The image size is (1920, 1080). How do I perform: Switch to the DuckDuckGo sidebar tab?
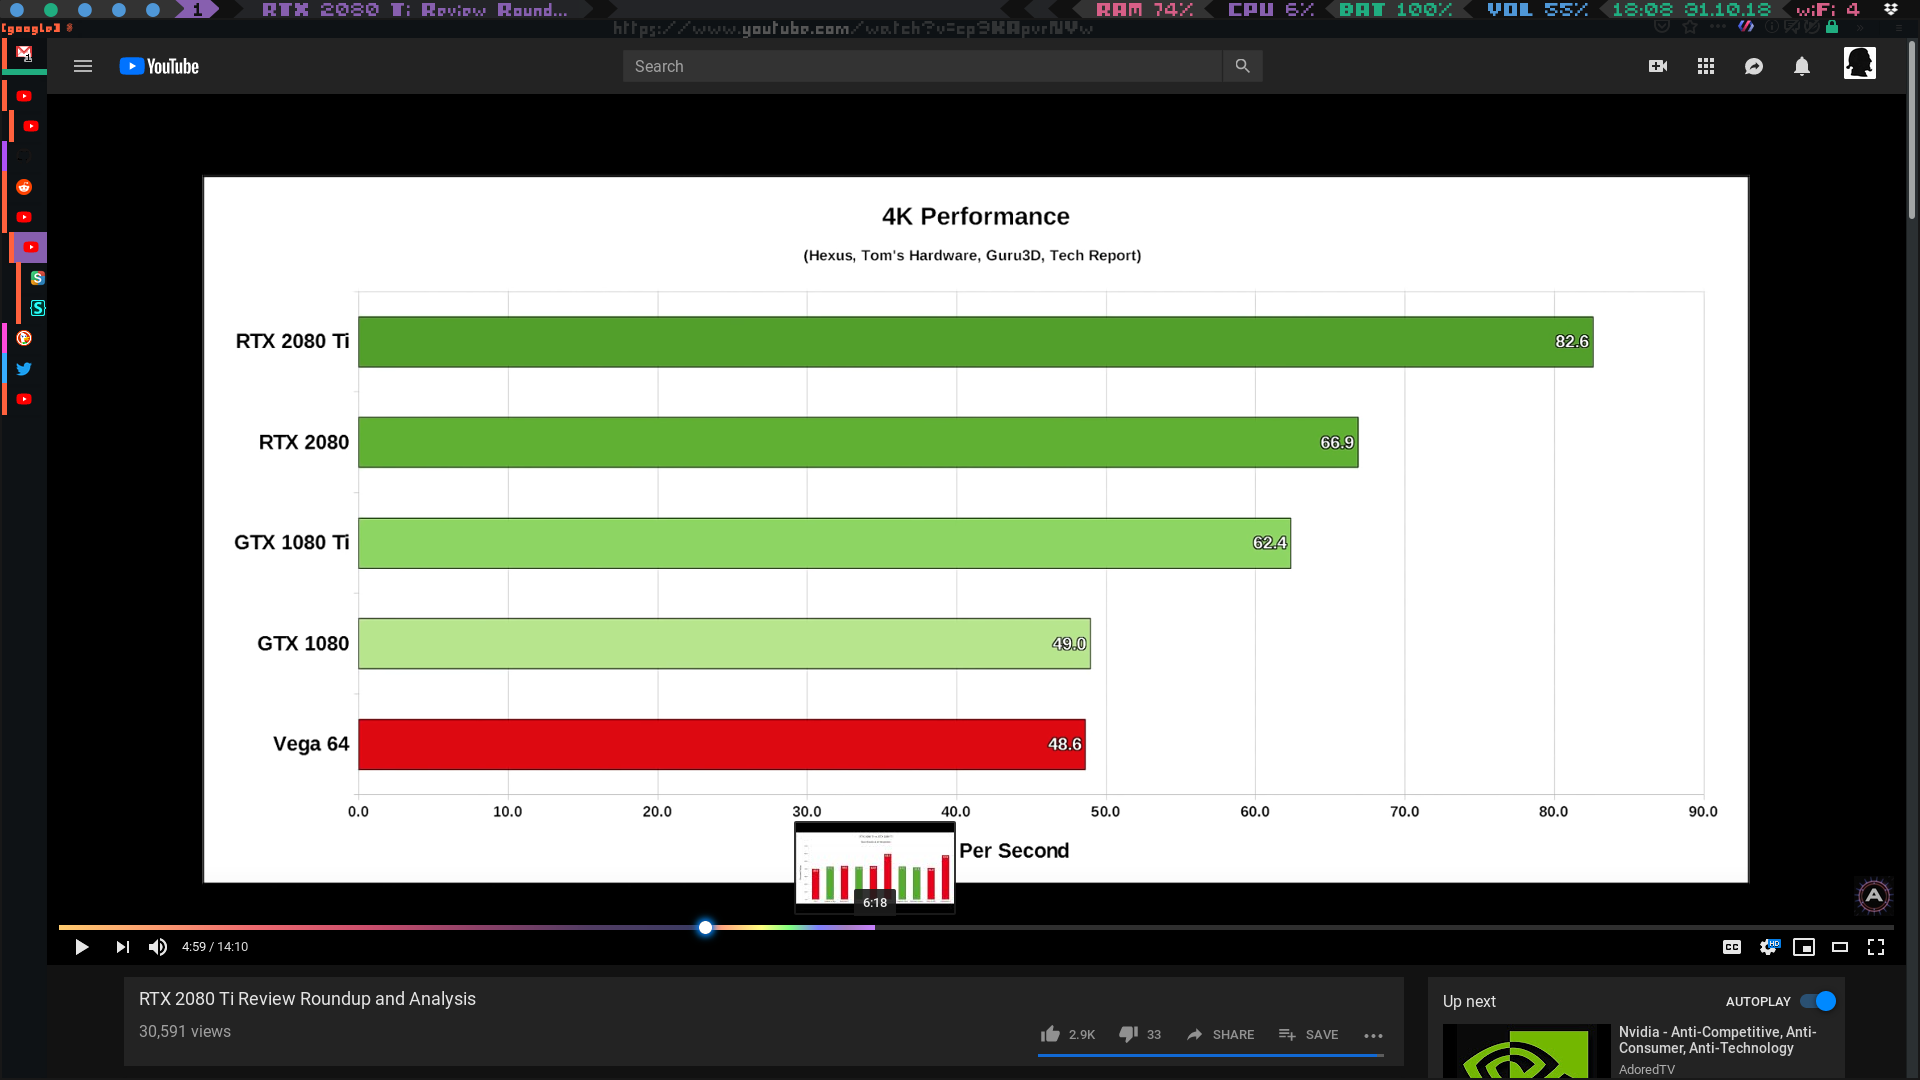(x=24, y=338)
